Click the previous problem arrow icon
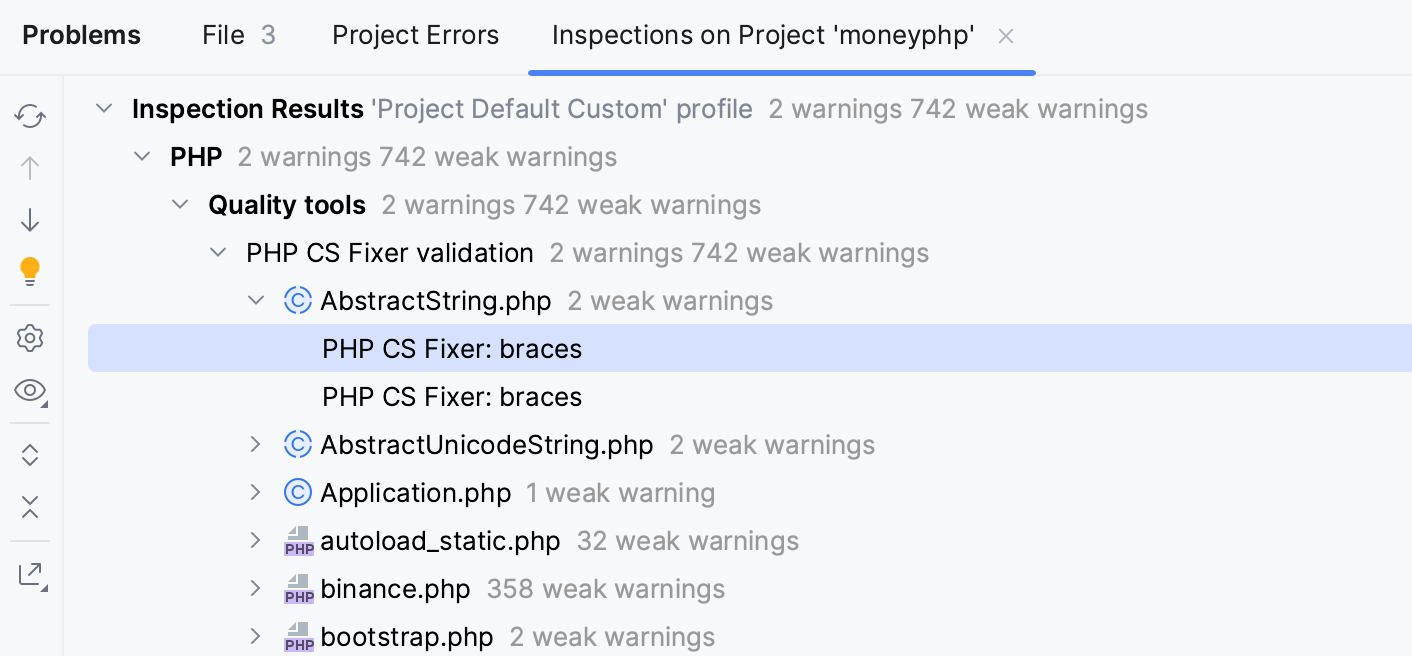The height and width of the screenshot is (656, 1412). pyautogui.click(x=29, y=168)
